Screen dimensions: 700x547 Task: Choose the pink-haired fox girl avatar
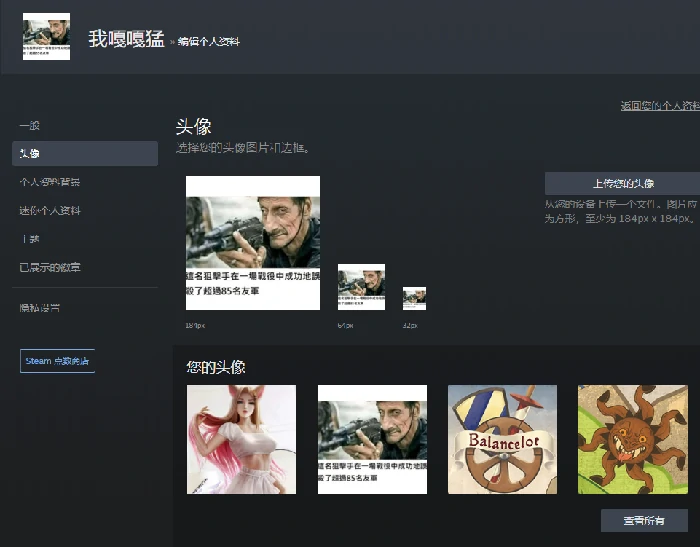point(241,439)
